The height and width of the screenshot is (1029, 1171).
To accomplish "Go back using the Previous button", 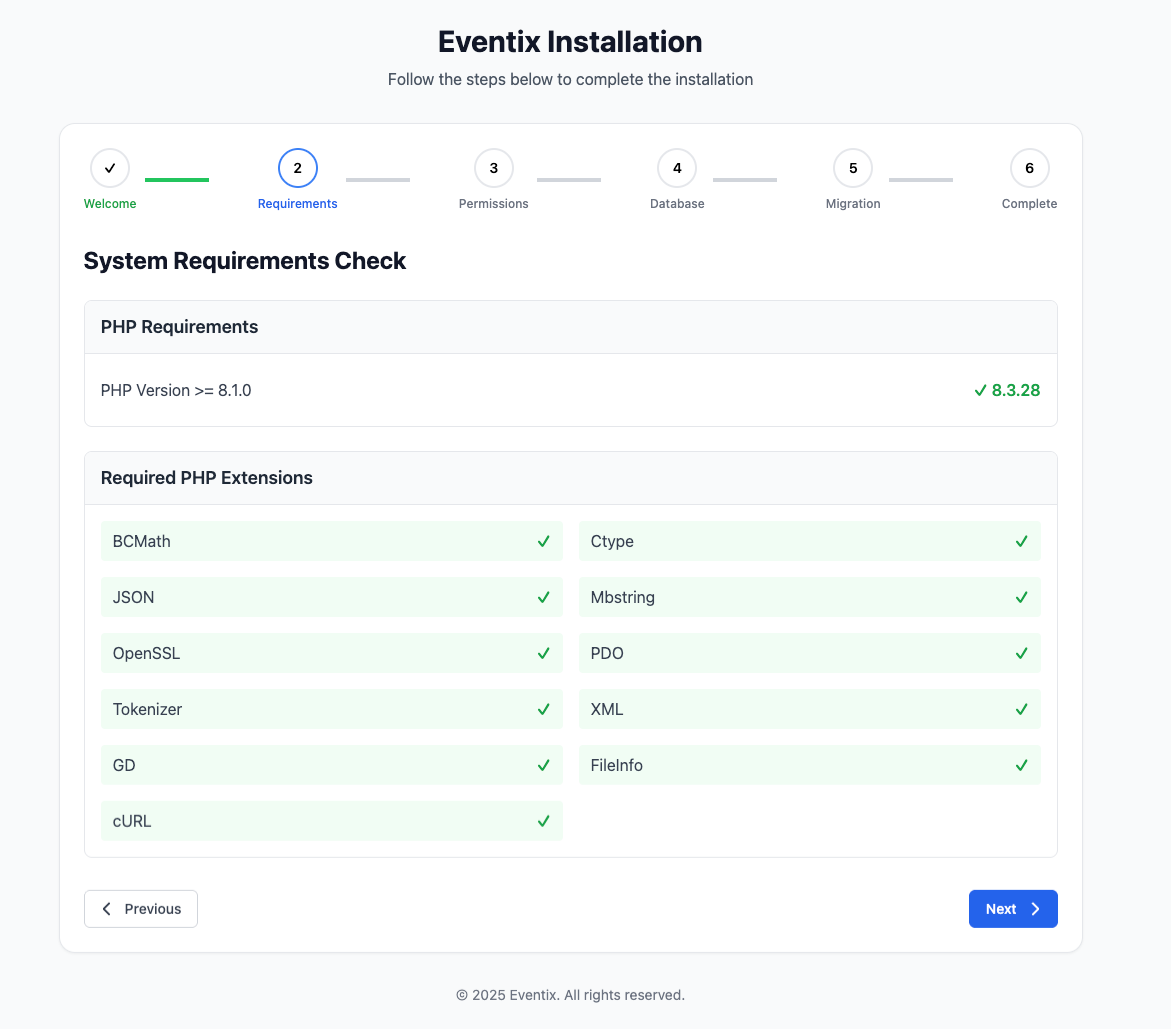I will pos(141,908).
